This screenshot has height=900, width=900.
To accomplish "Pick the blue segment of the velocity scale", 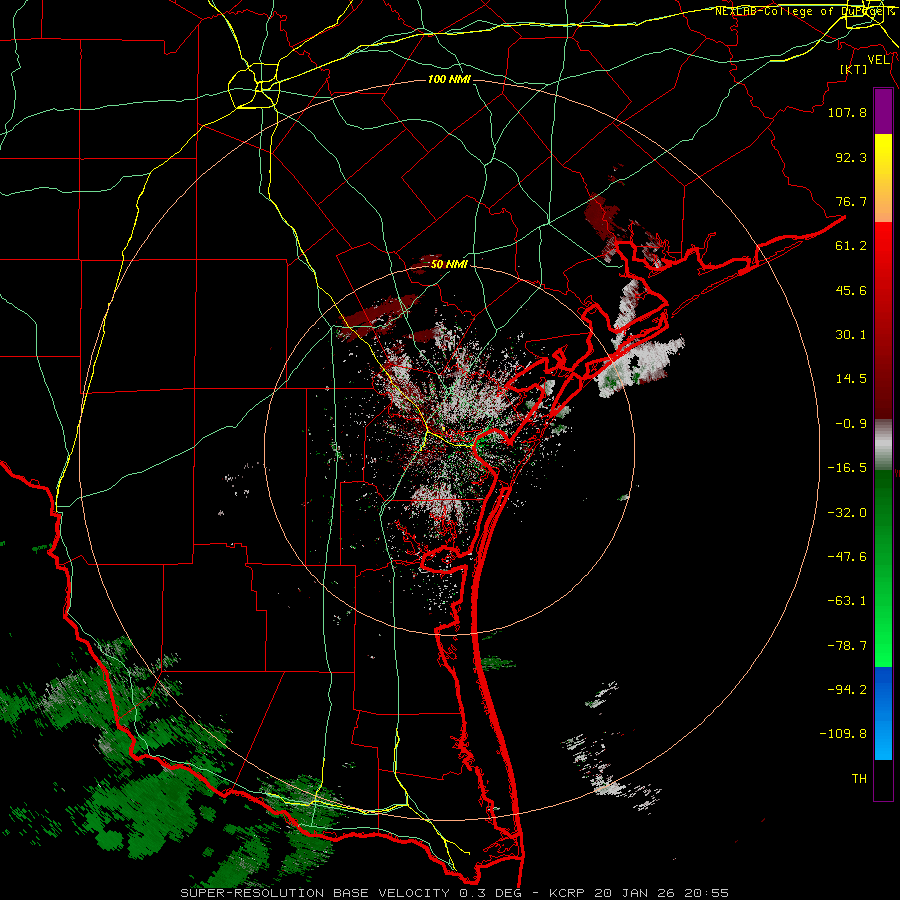I will click(883, 713).
